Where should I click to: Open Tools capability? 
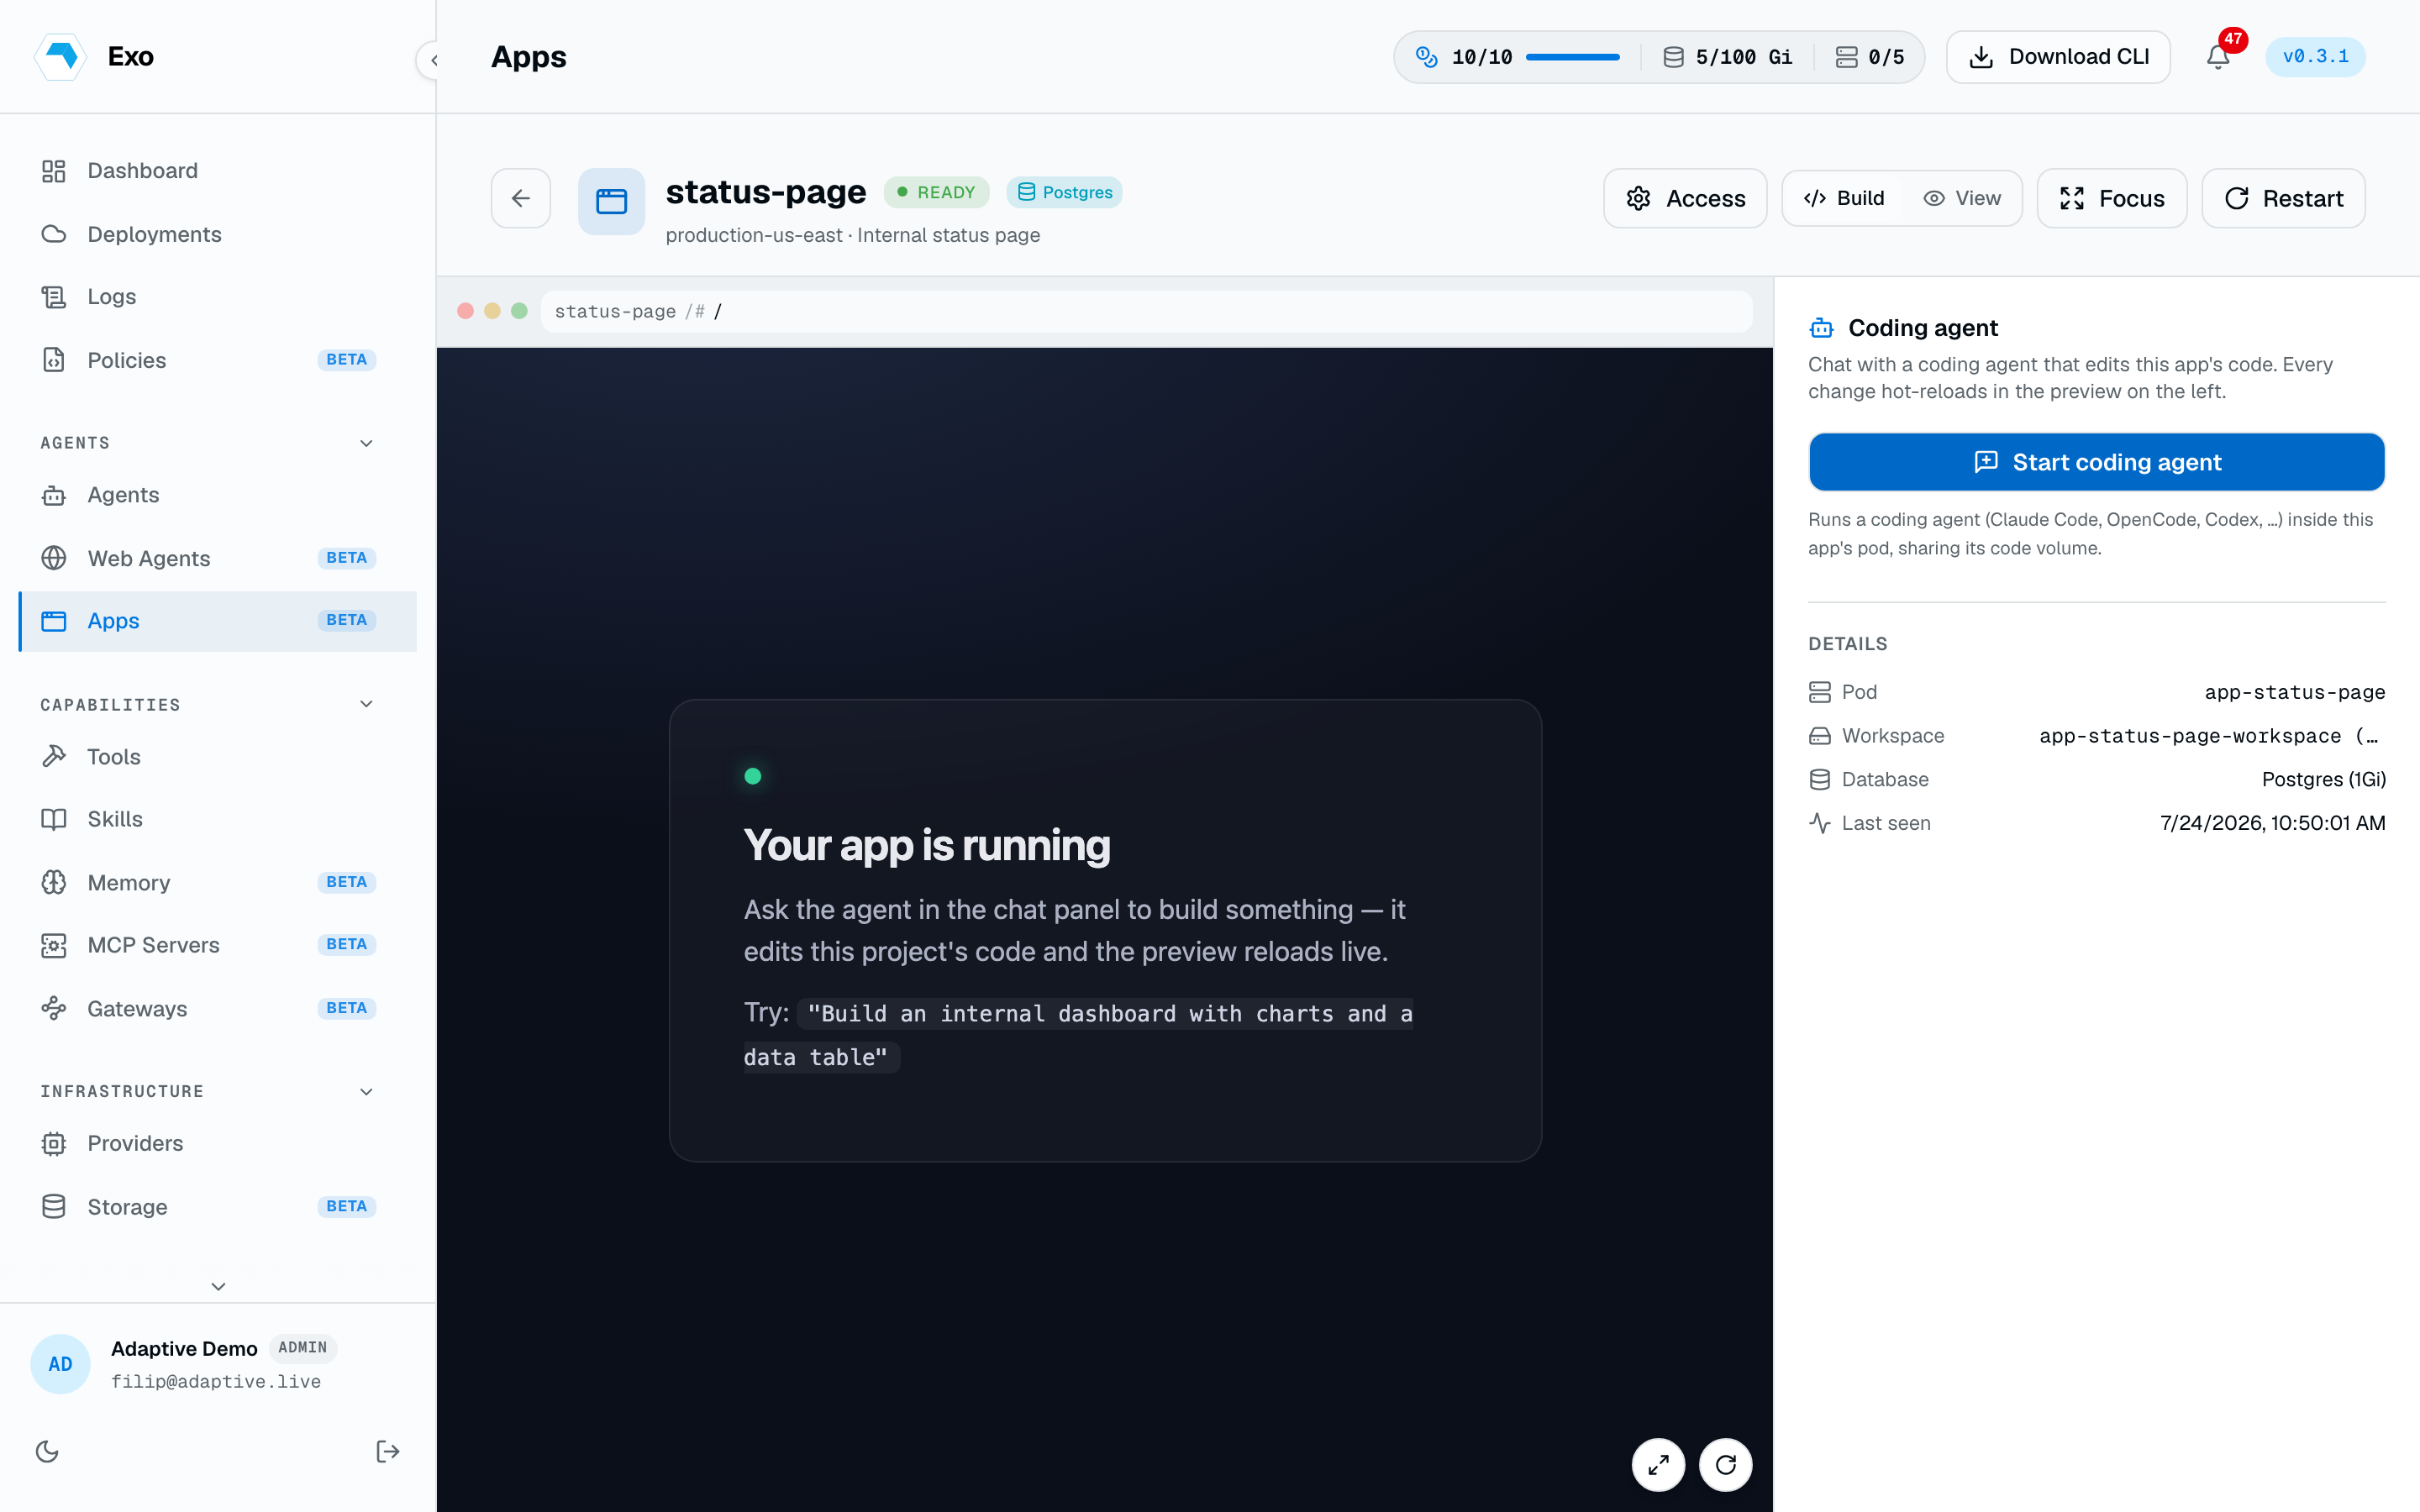pos(218,757)
